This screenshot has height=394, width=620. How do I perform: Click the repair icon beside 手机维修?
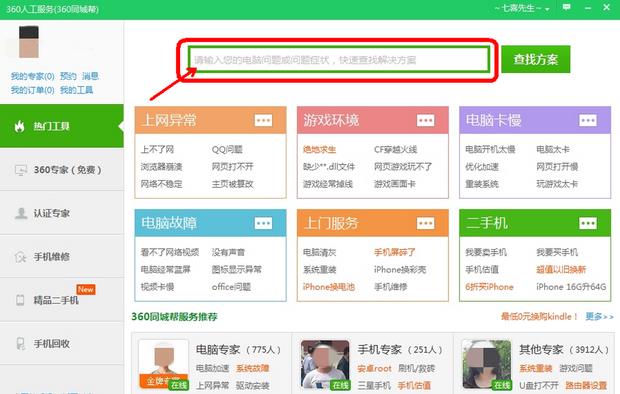pos(21,257)
